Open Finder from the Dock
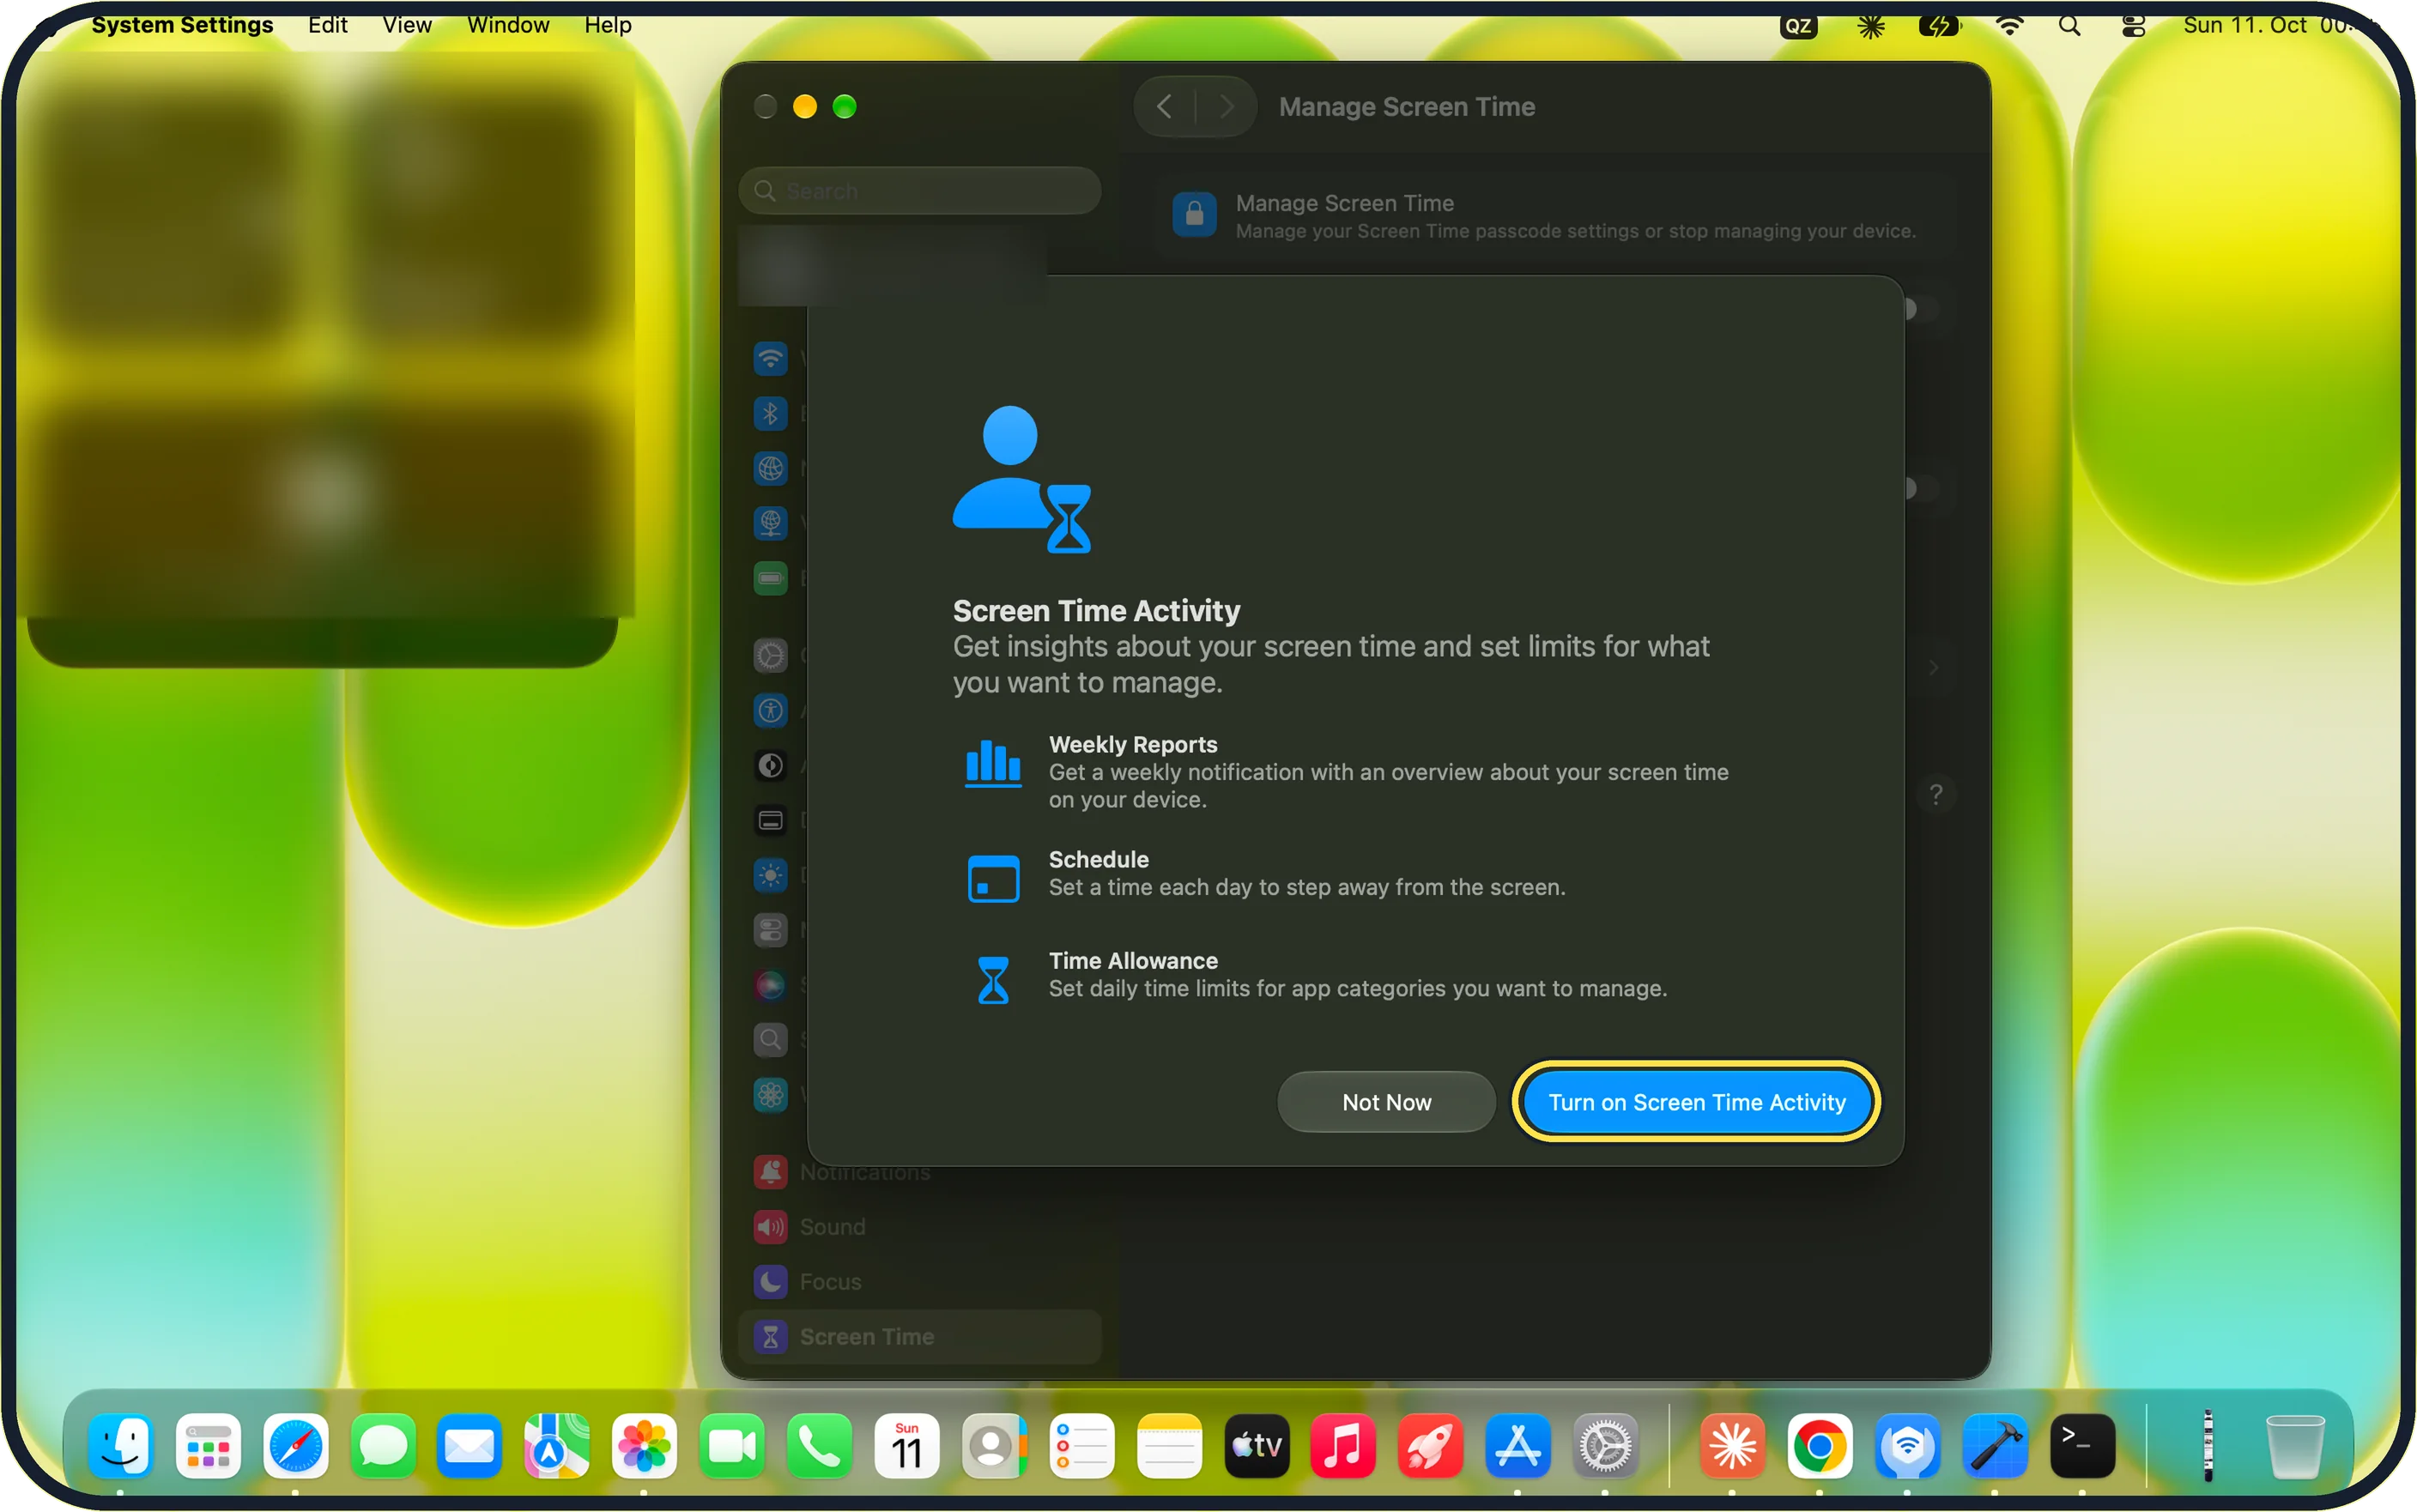Viewport: 2417px width, 1512px height. tap(121, 1446)
